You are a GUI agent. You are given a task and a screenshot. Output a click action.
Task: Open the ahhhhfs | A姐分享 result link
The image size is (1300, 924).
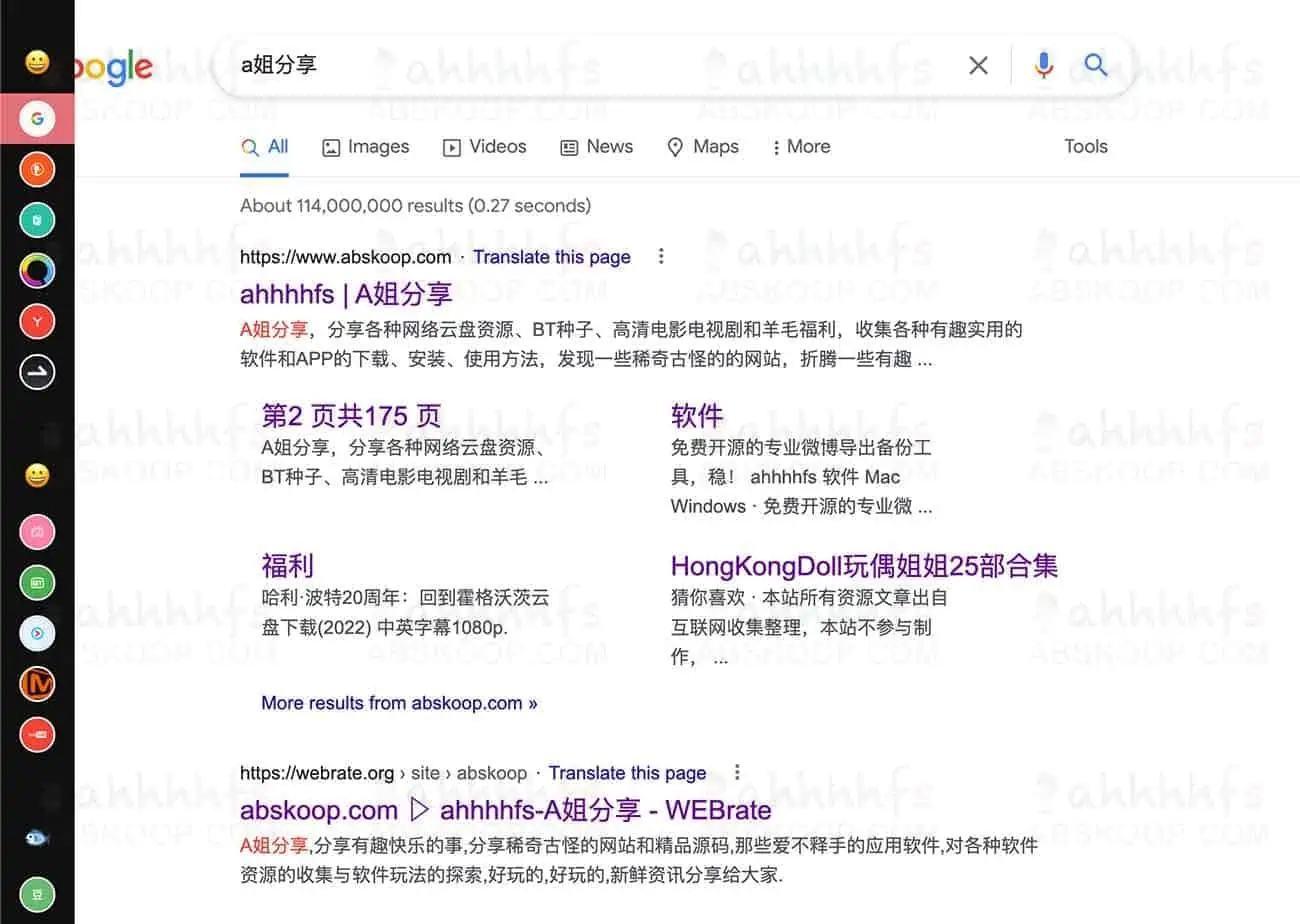pos(345,294)
